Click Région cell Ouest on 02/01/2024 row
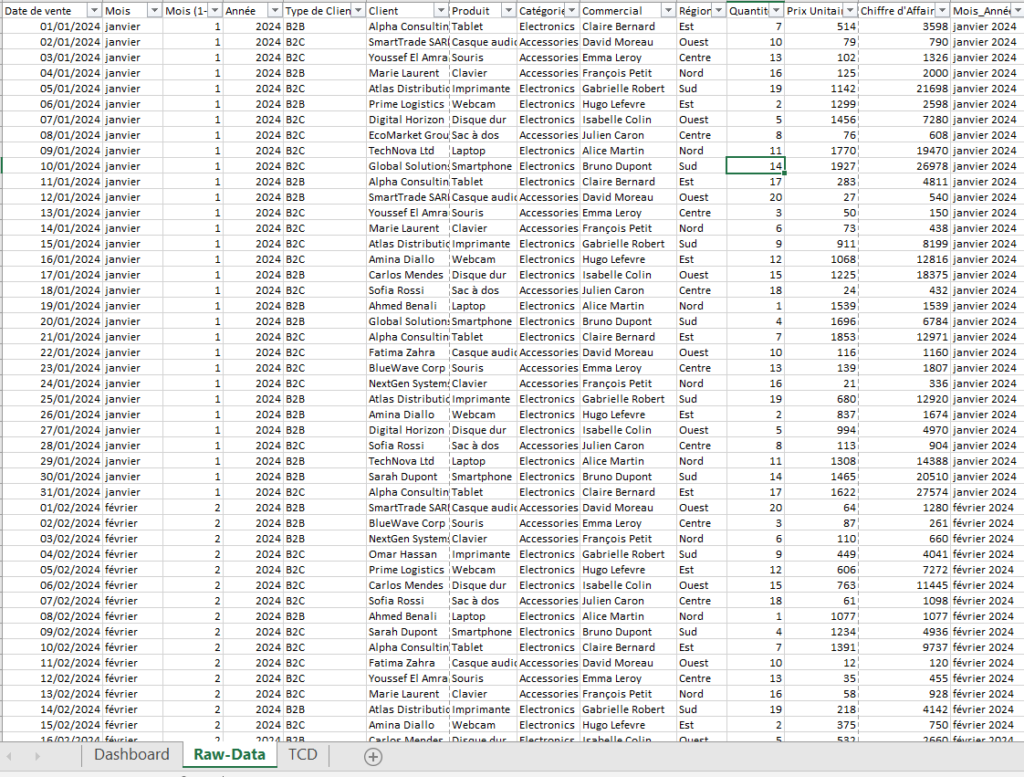This screenshot has width=1024, height=777. click(701, 42)
